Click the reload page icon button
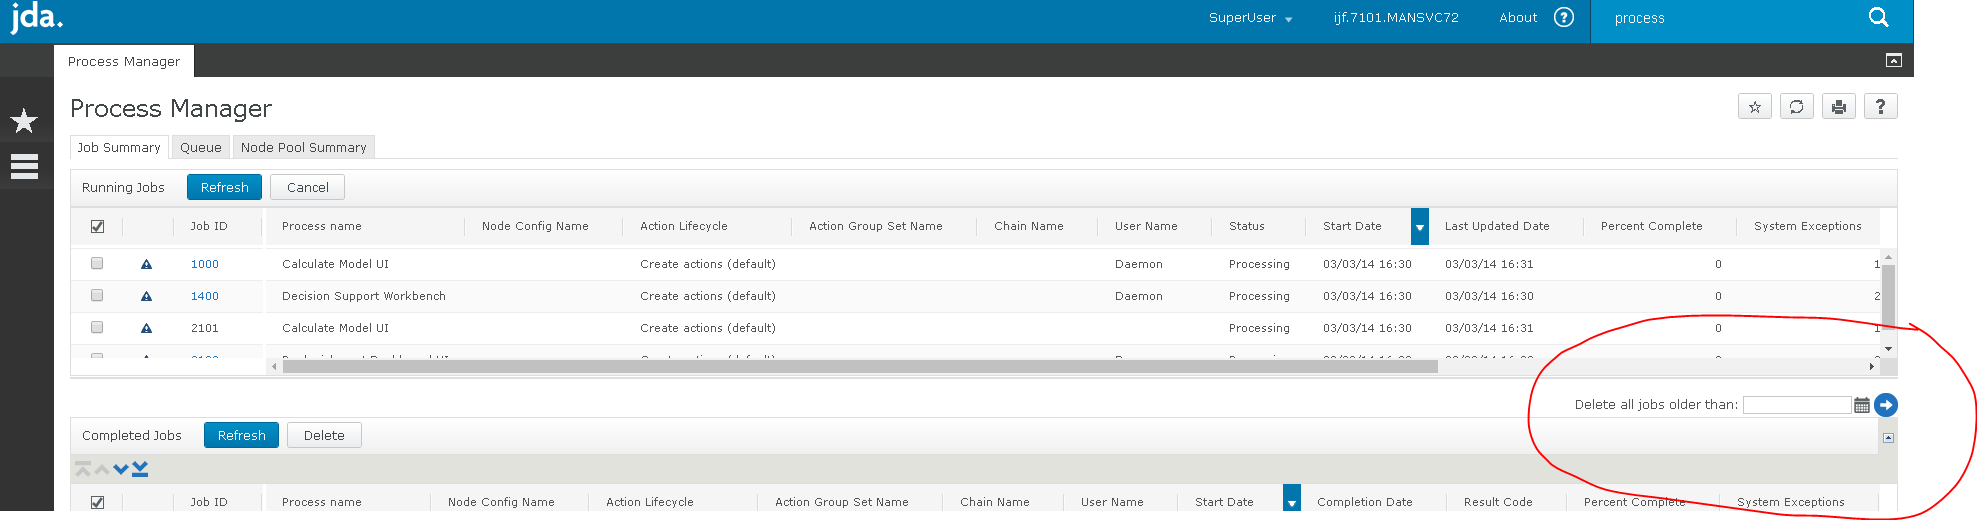Screen dimensions: 1977x520 click(x=1797, y=107)
